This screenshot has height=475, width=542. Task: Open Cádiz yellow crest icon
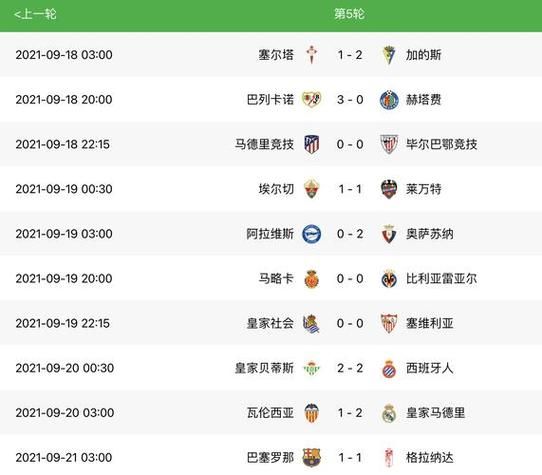click(x=389, y=55)
